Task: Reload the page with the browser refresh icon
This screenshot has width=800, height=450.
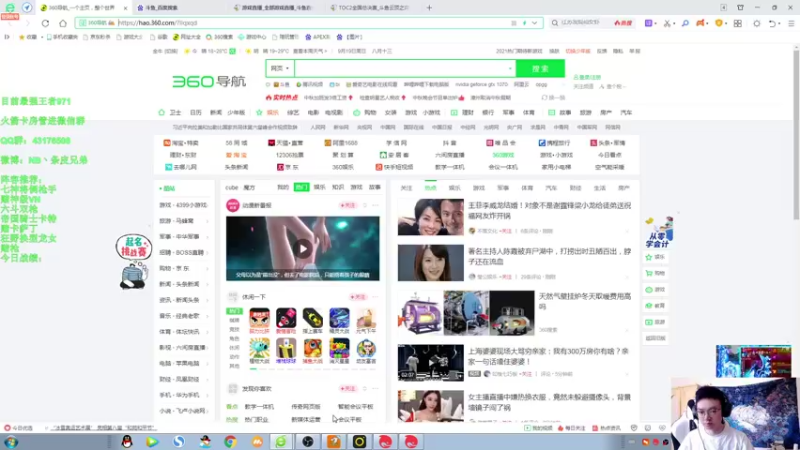Action: 45,23
